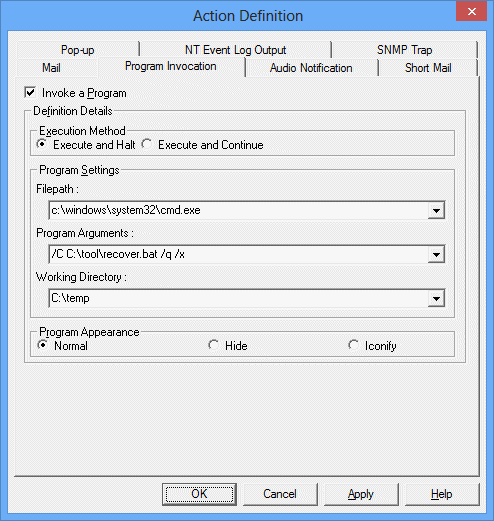Focus the Working Directory C:\temp field
This screenshot has height=521, width=494.
pyautogui.click(x=238, y=298)
